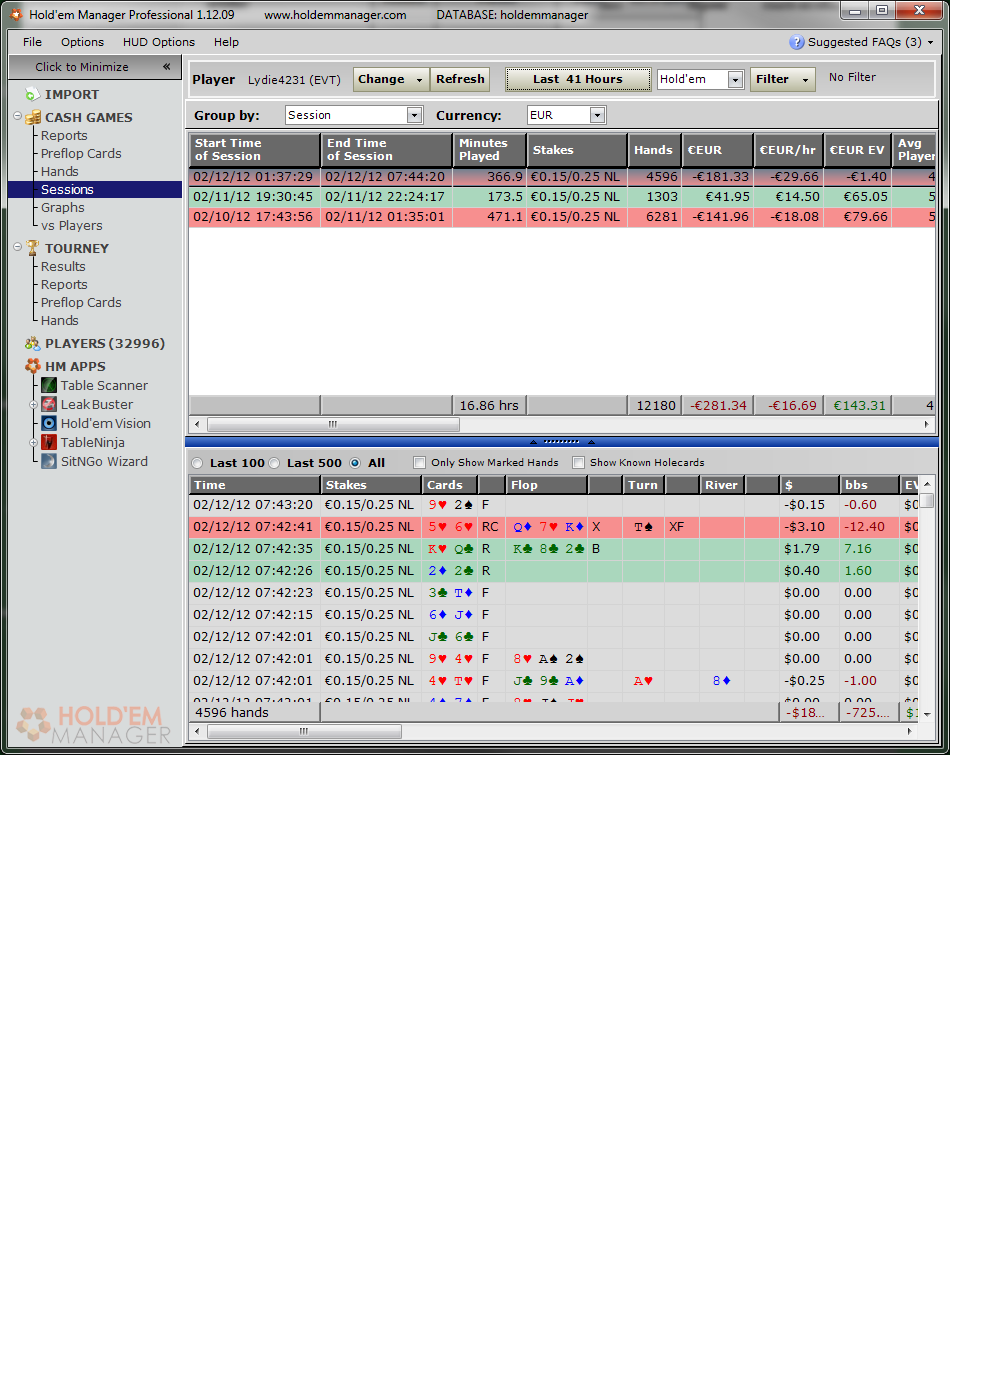Sort sessions by Start Time column header

pos(255,149)
